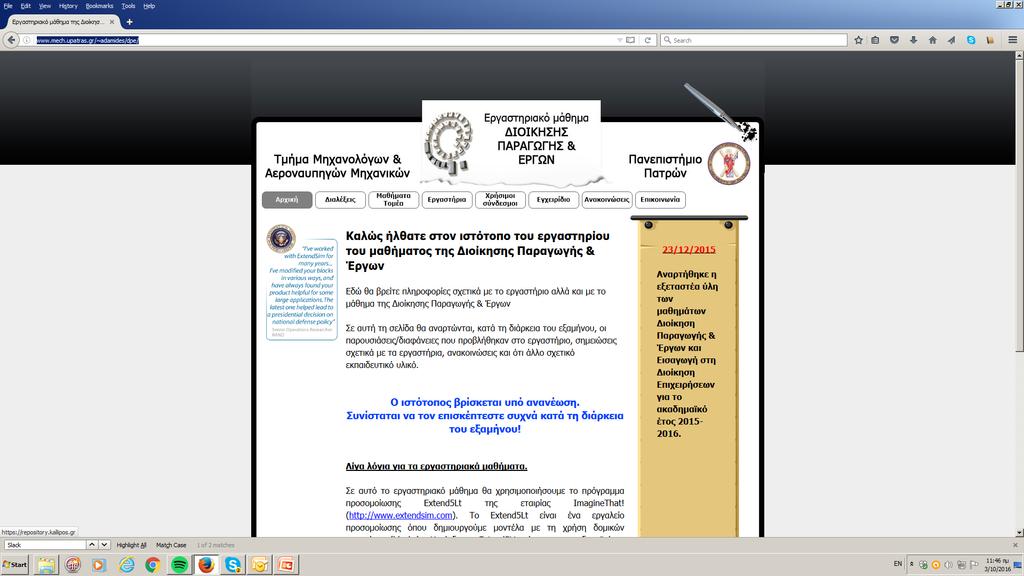The height and width of the screenshot is (576, 1024).
Task: Click the ExtendSim testimonial image
Action: tap(301, 282)
